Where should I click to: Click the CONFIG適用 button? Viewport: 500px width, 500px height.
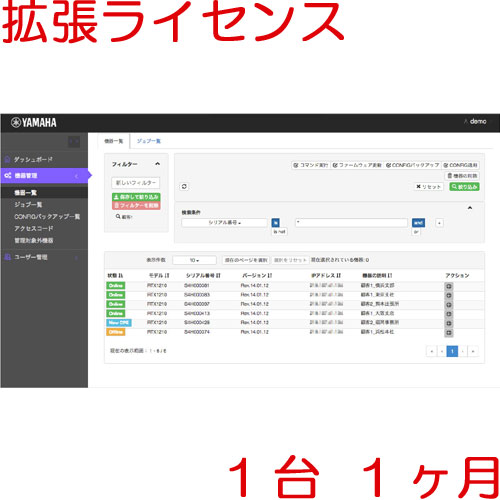[x=461, y=165]
